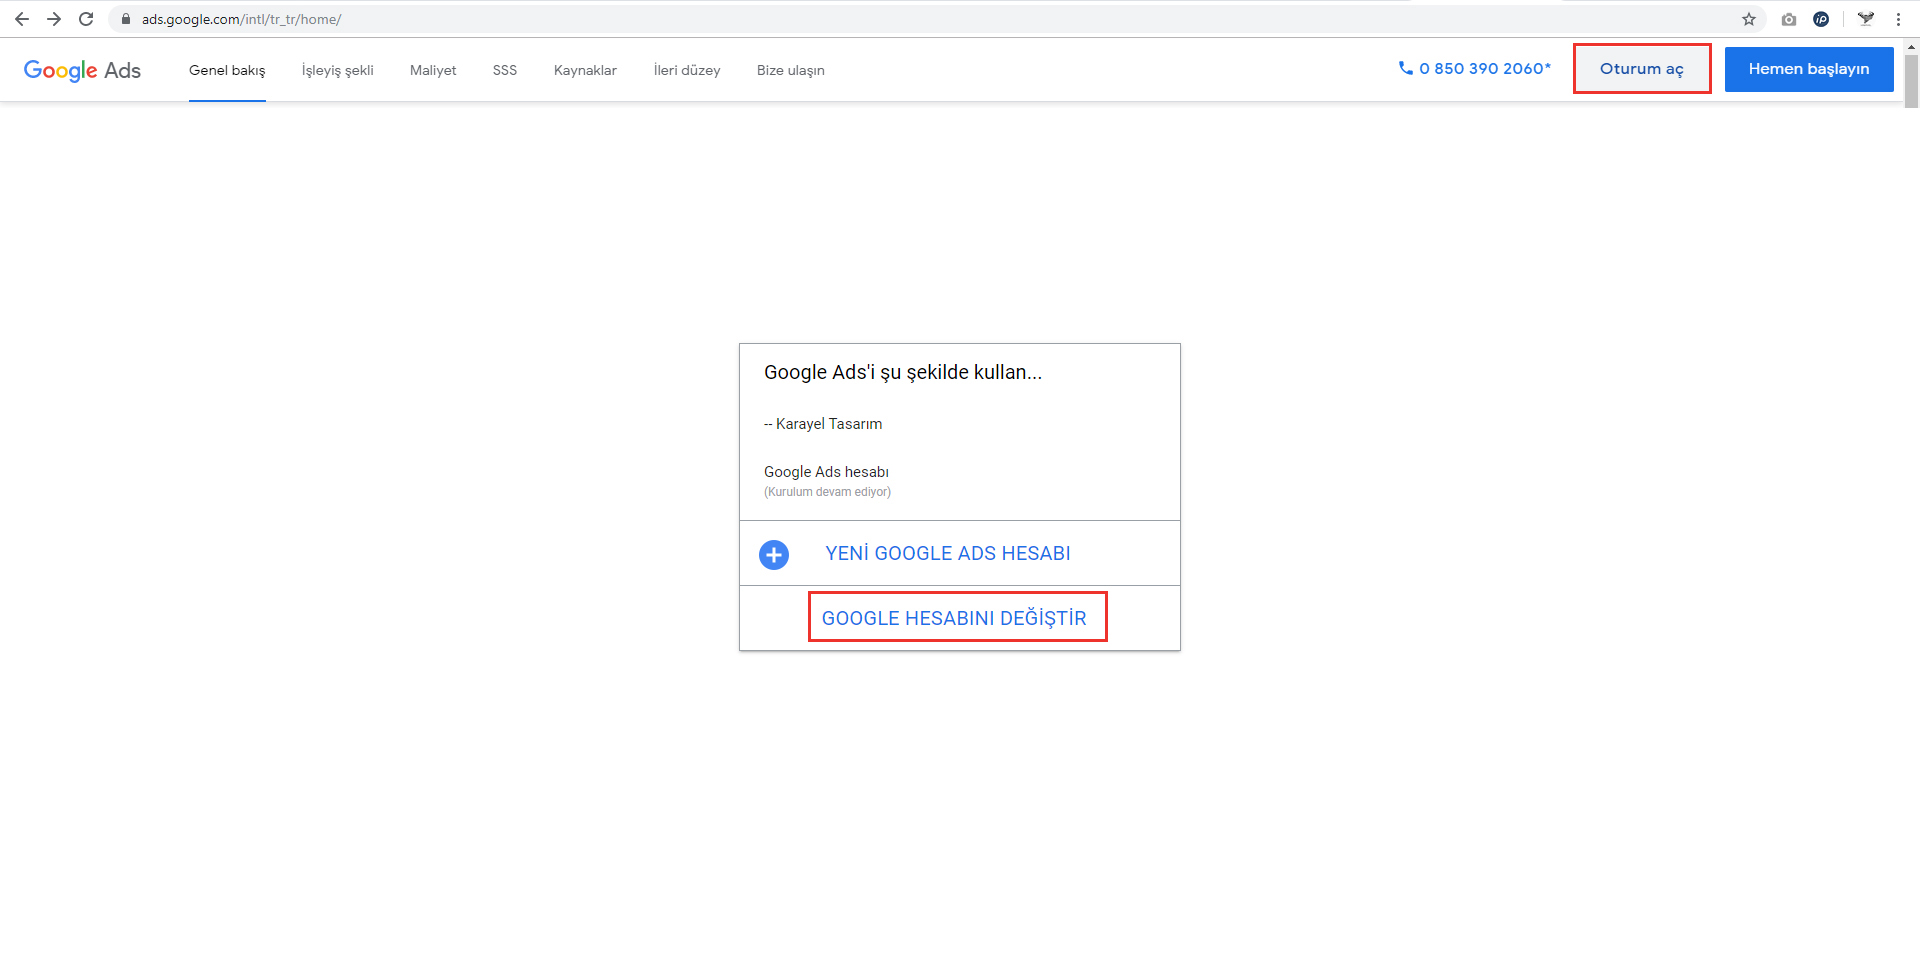1920x975 pixels.
Task: Select Google Ads hesabı entry
Action: click(x=826, y=472)
